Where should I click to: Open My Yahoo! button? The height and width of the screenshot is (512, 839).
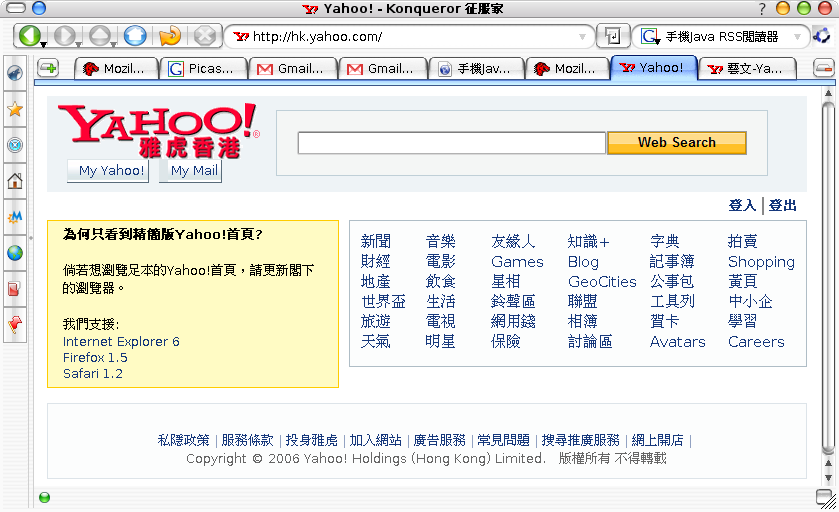[108, 171]
